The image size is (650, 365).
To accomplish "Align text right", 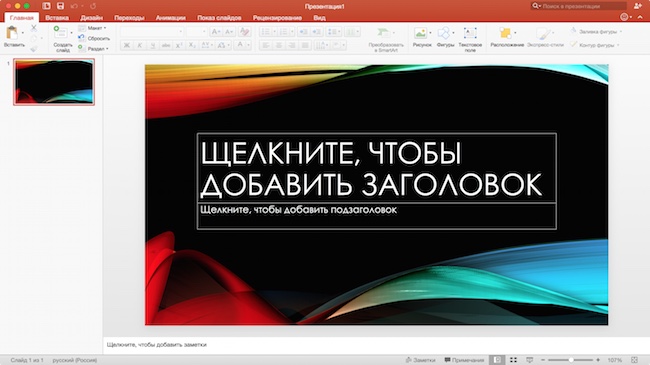I will coord(292,45).
